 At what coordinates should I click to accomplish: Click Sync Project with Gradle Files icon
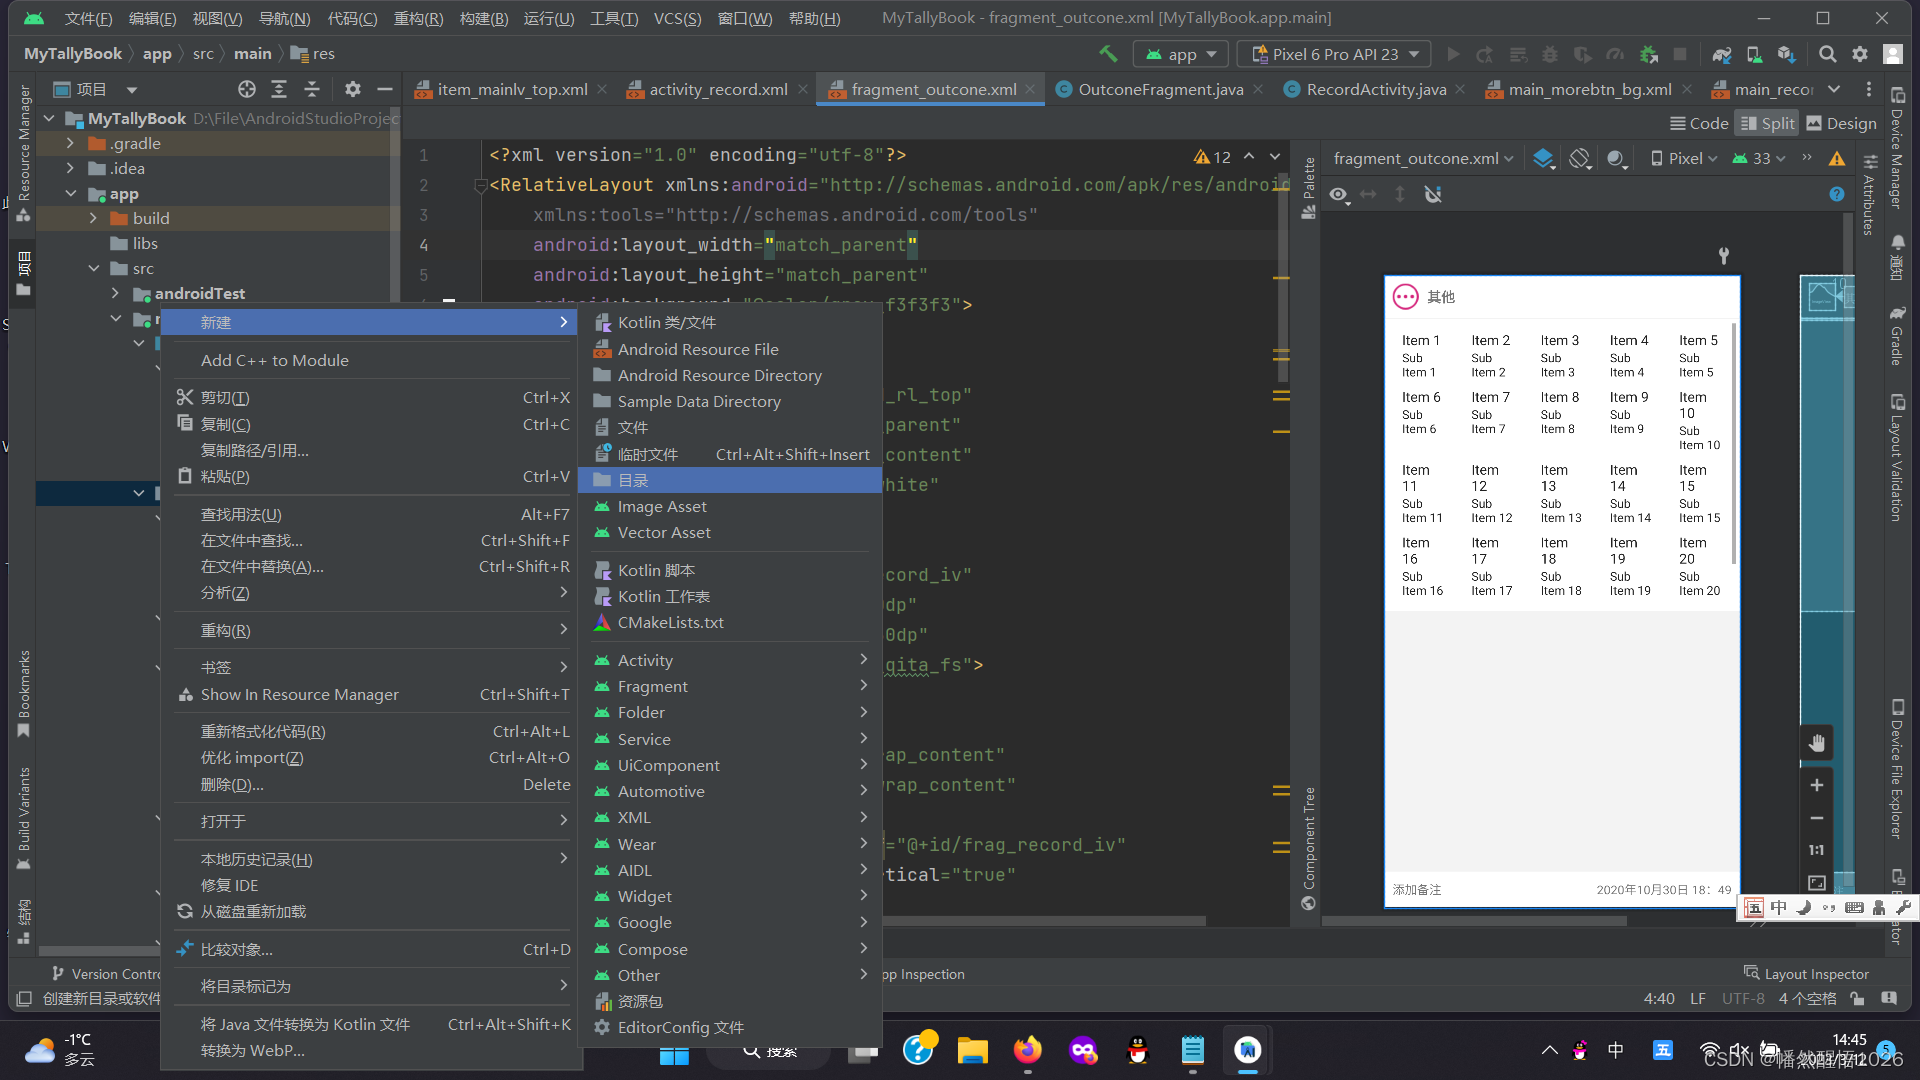1721,54
